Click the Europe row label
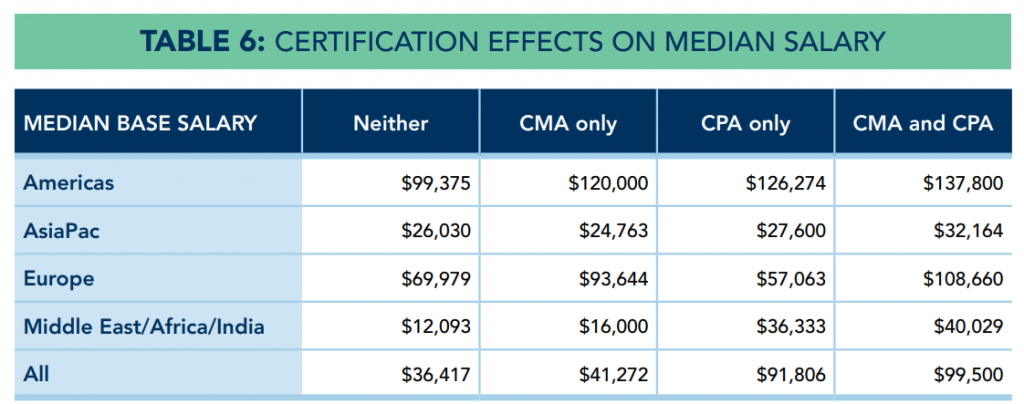Viewport: 1024px width, 404px height. coord(59,279)
